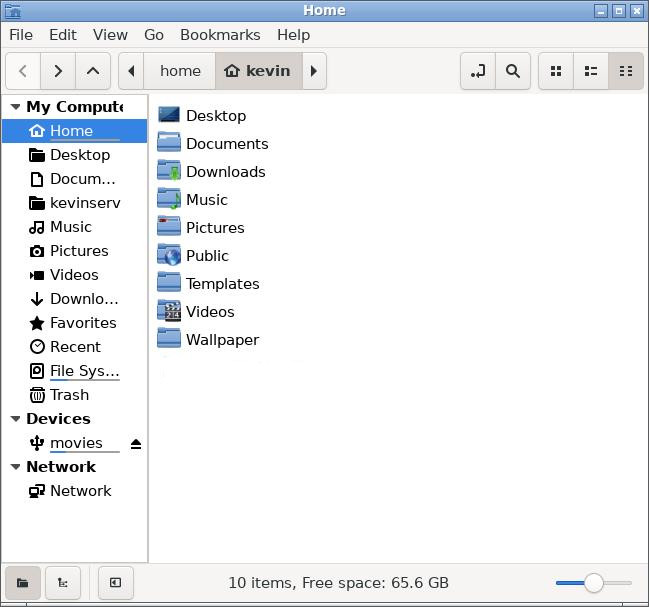Open the Bookmarks menu
Image resolution: width=649 pixels, height=607 pixels.
[218, 34]
